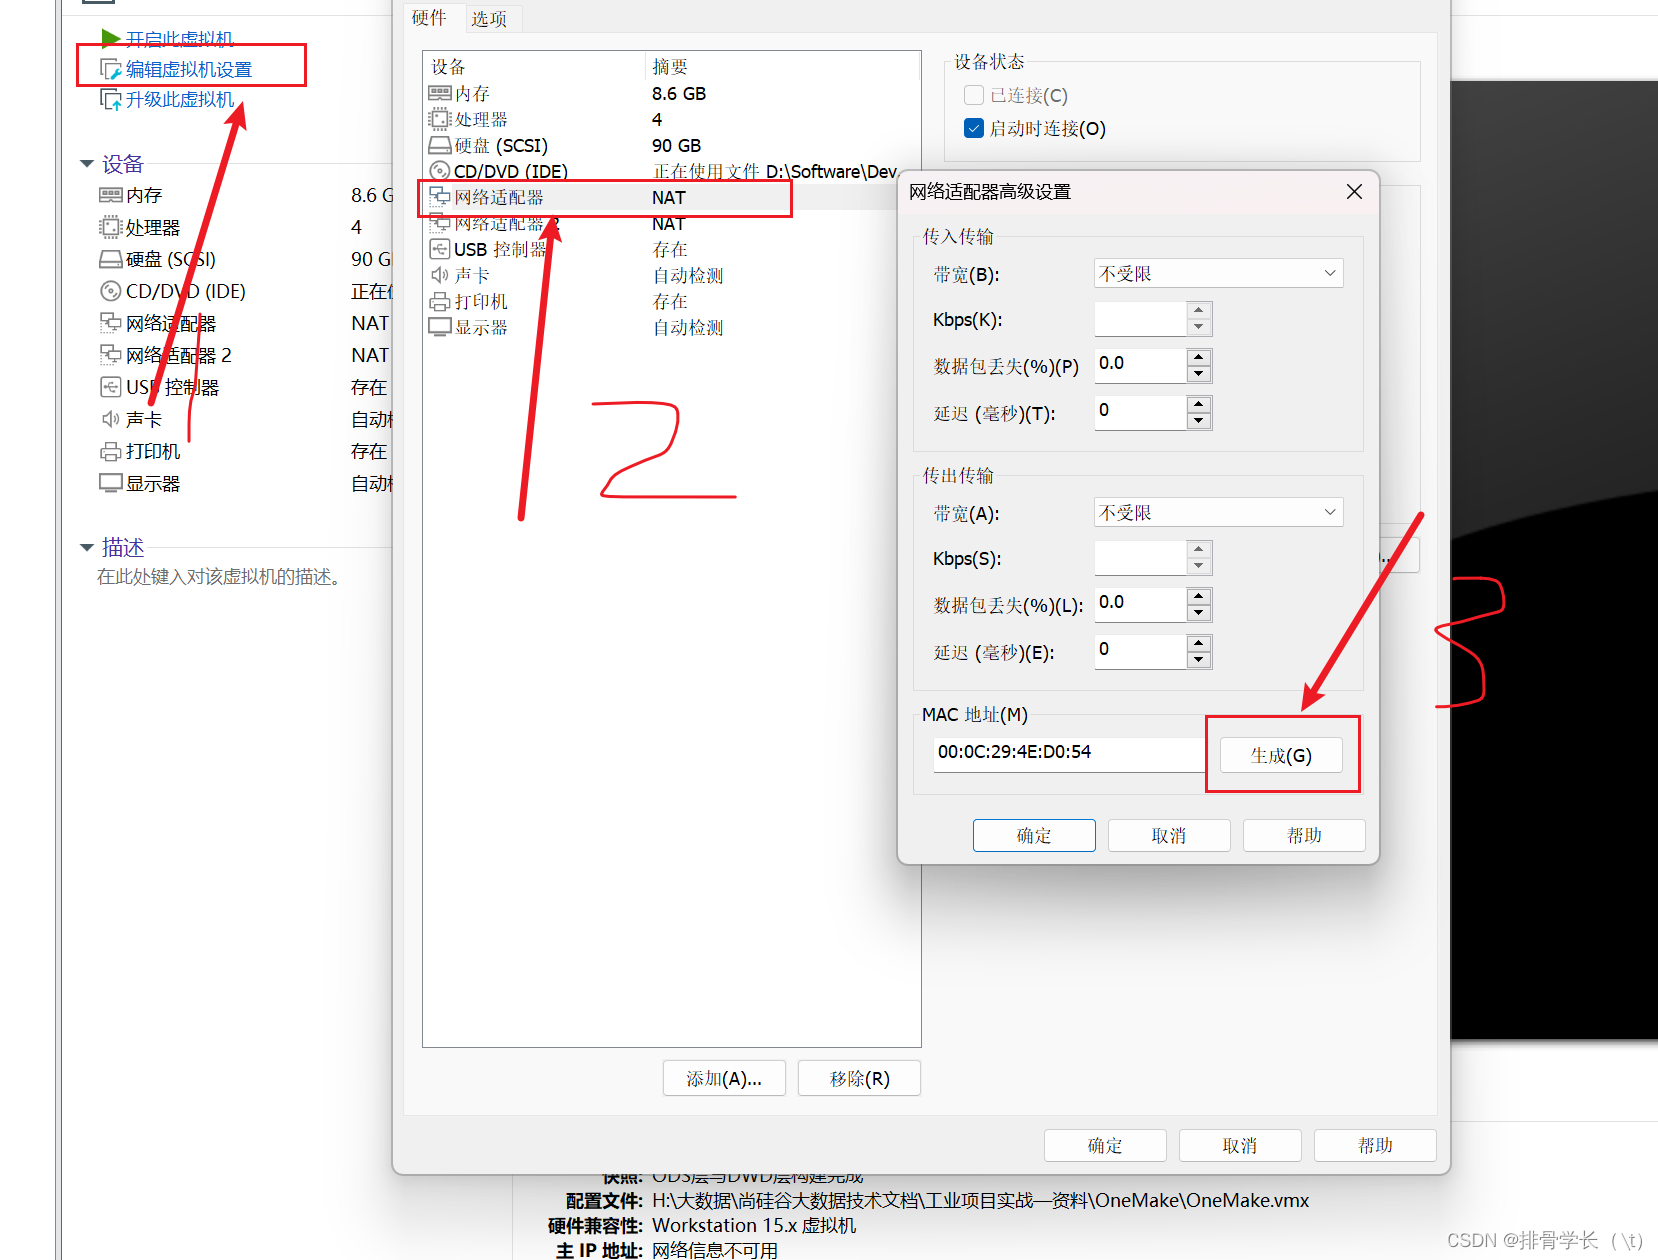Select the CD/DVD (IDE) icon in hardware list
The width and height of the screenshot is (1658, 1260).
tap(440, 171)
